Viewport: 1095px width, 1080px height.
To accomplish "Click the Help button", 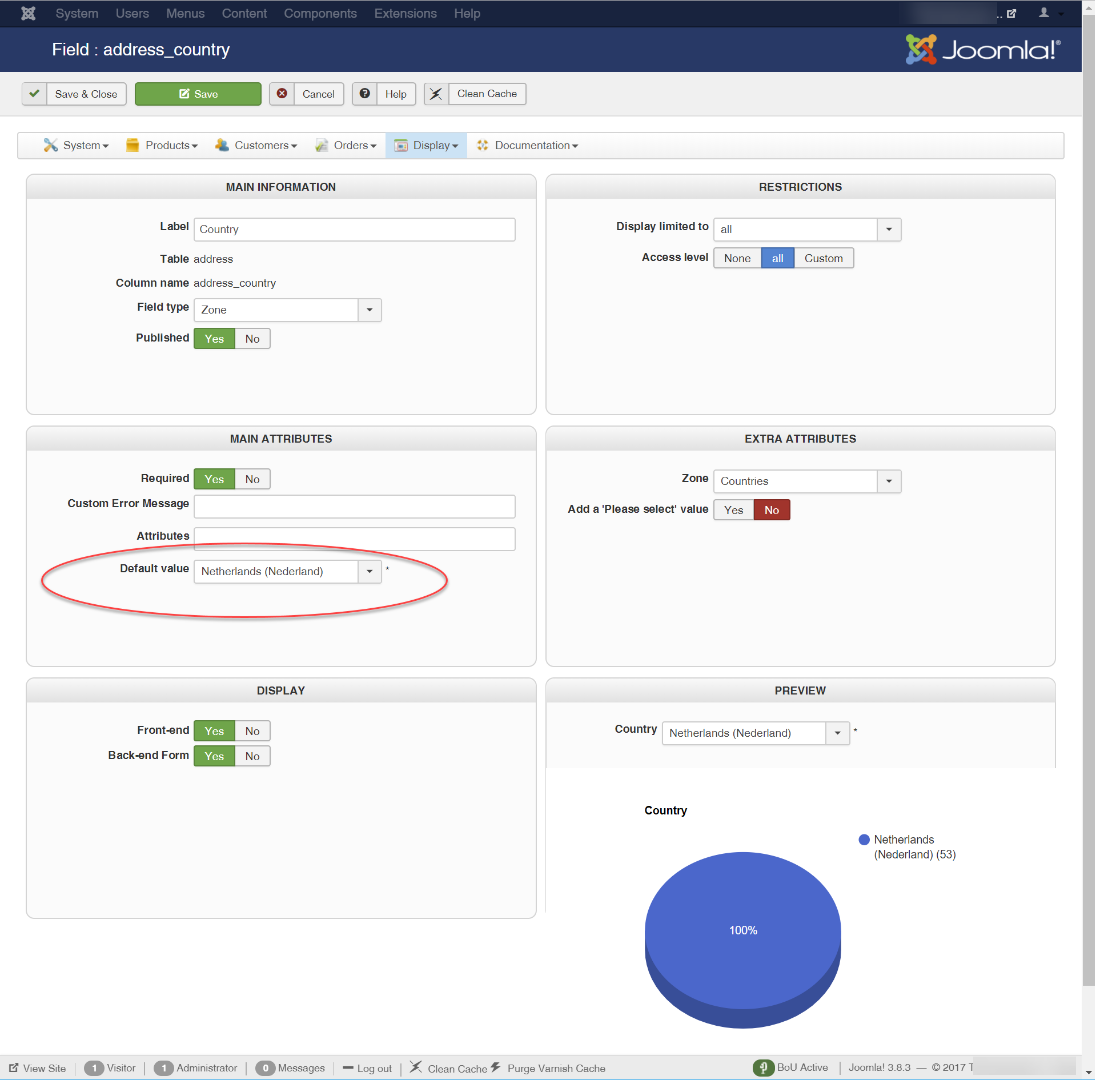I will tap(384, 94).
